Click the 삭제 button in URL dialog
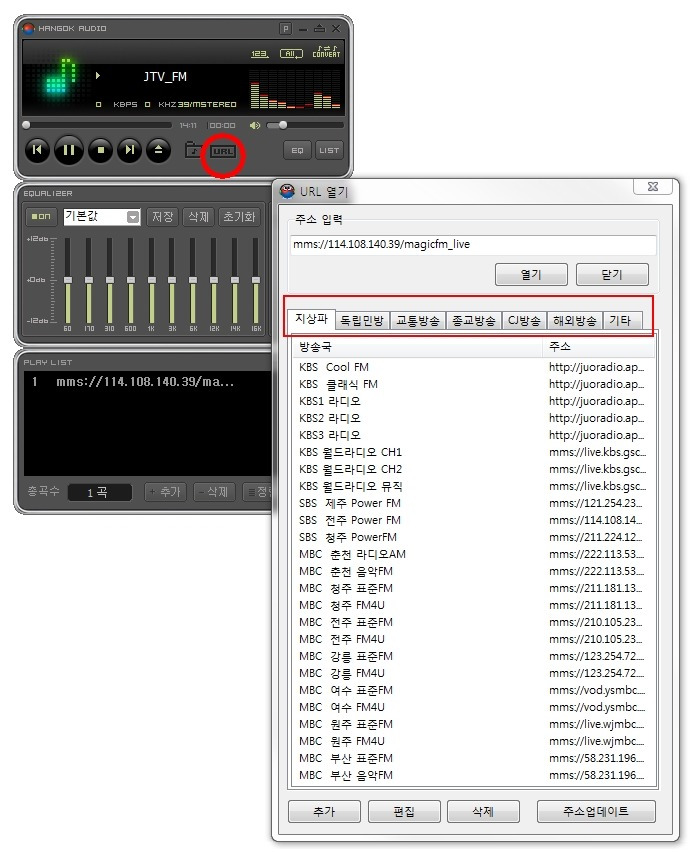The height and width of the screenshot is (852, 693). pos(483,811)
